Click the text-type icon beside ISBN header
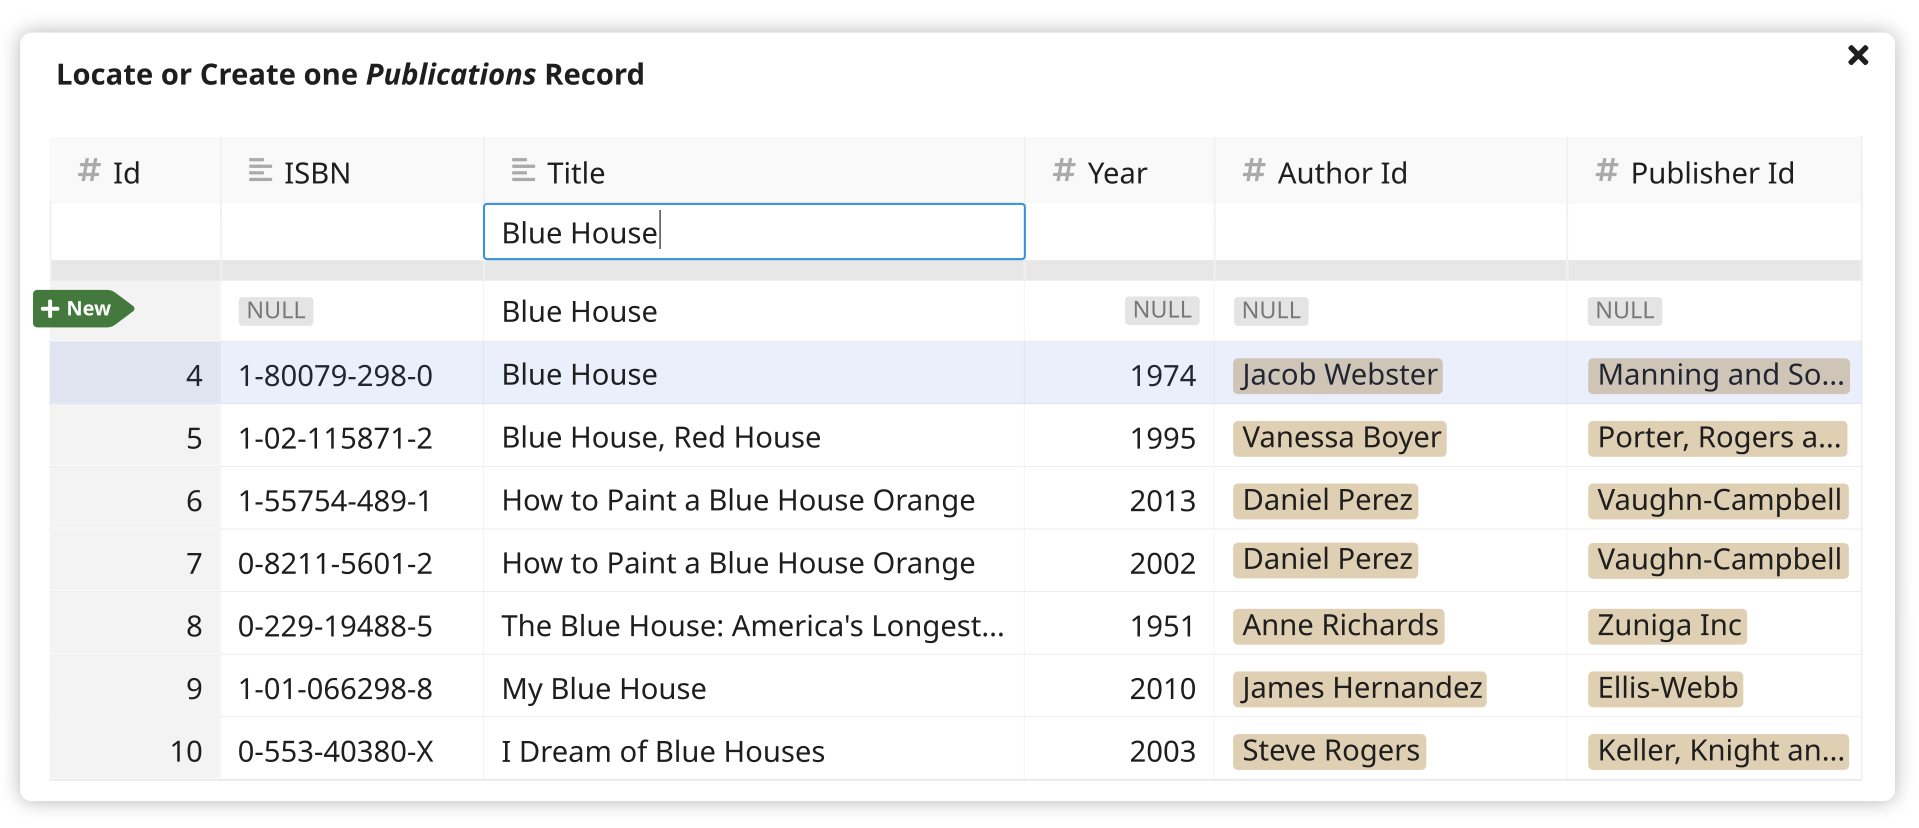The width and height of the screenshot is (1919, 828). coord(260,170)
